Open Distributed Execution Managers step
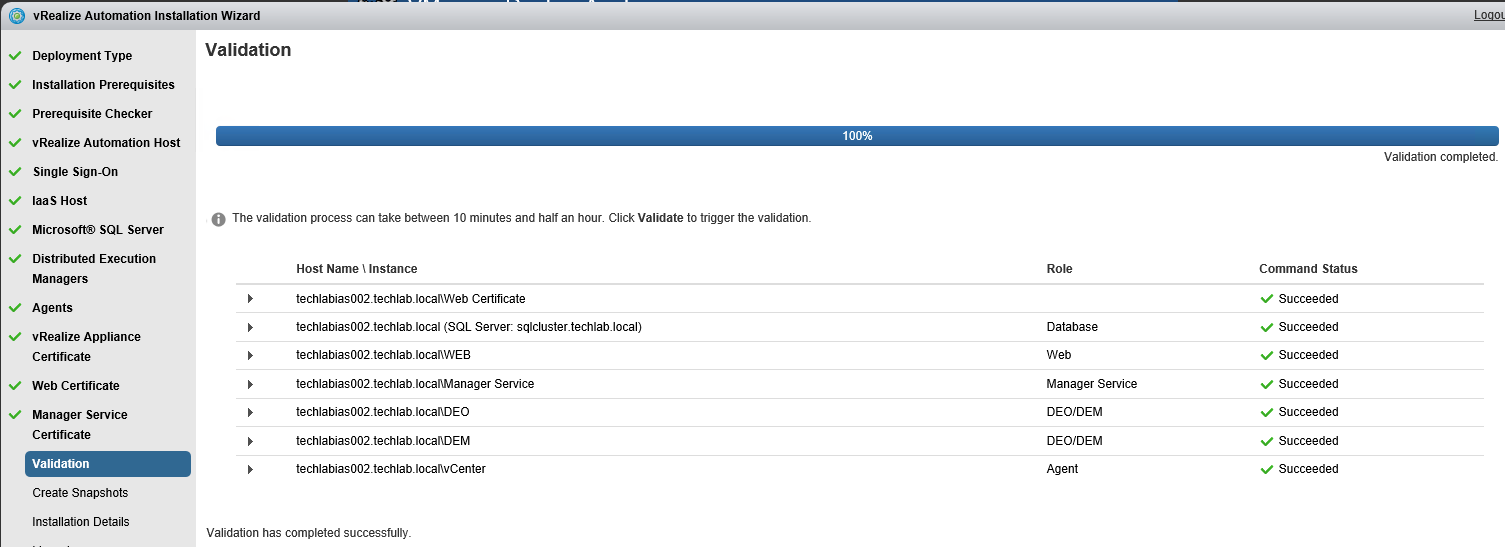This screenshot has height=547, width=1505. (94, 269)
